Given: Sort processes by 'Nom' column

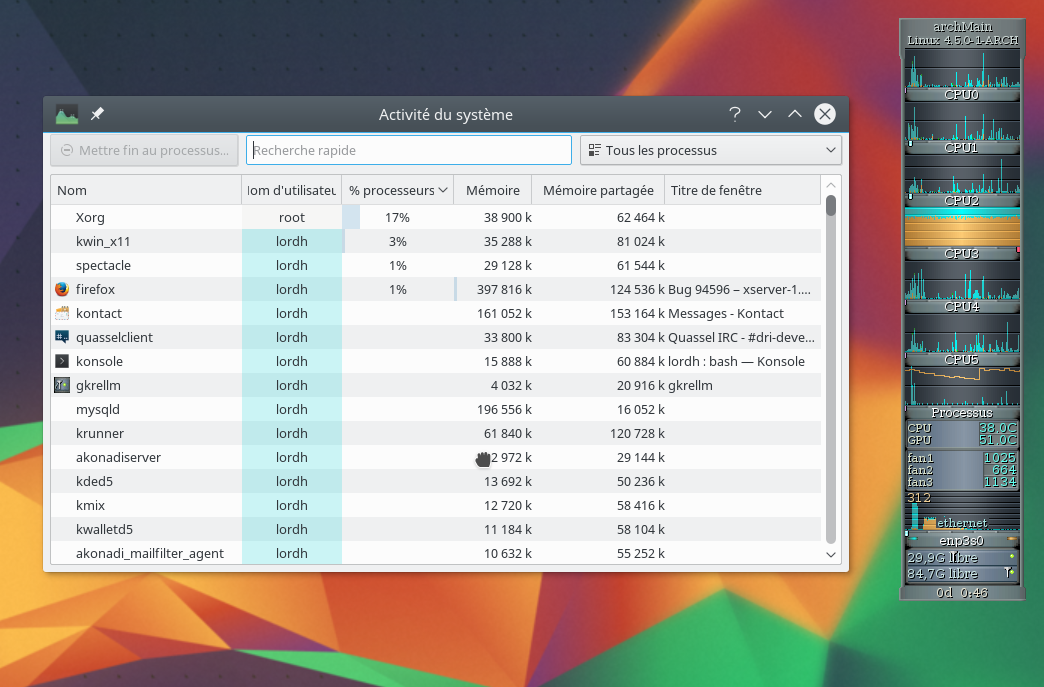Looking at the screenshot, I should [x=145, y=190].
